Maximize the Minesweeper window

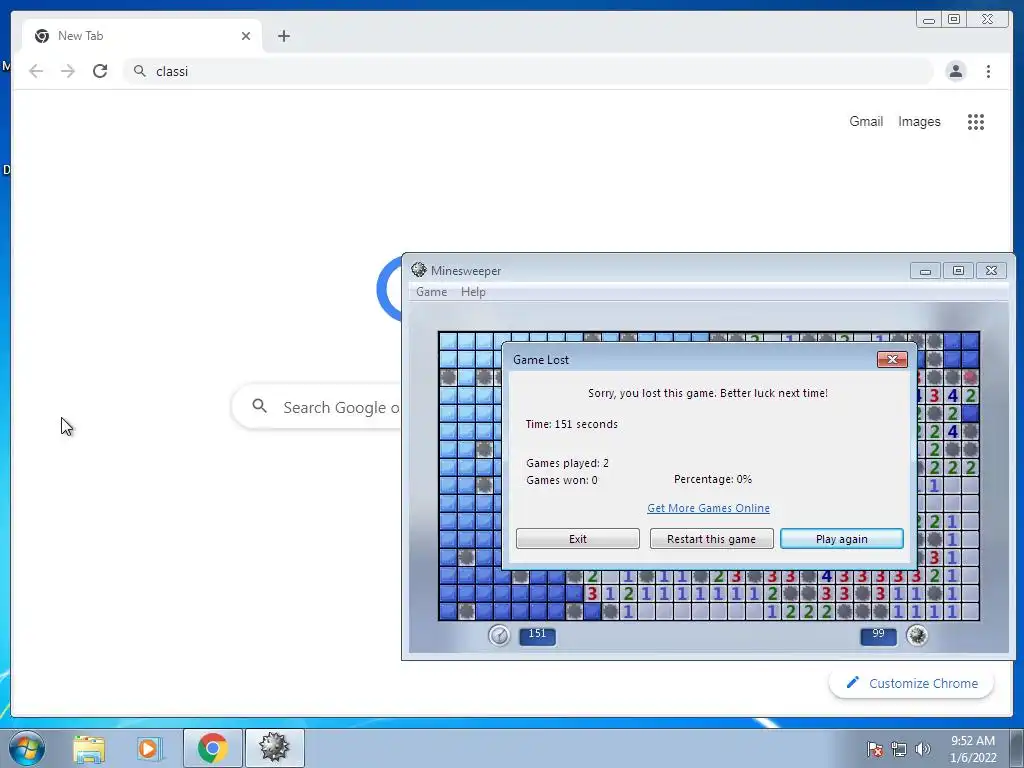click(x=958, y=270)
